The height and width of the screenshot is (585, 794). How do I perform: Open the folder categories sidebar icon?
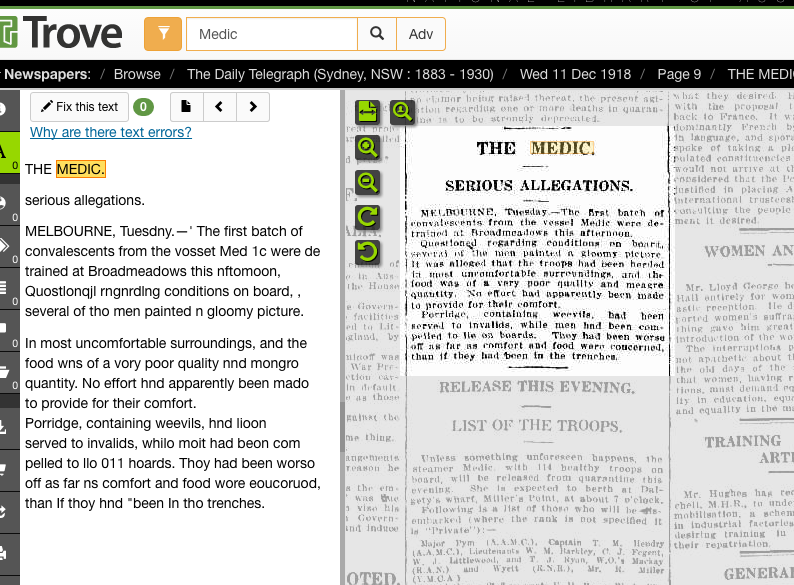point(10,372)
